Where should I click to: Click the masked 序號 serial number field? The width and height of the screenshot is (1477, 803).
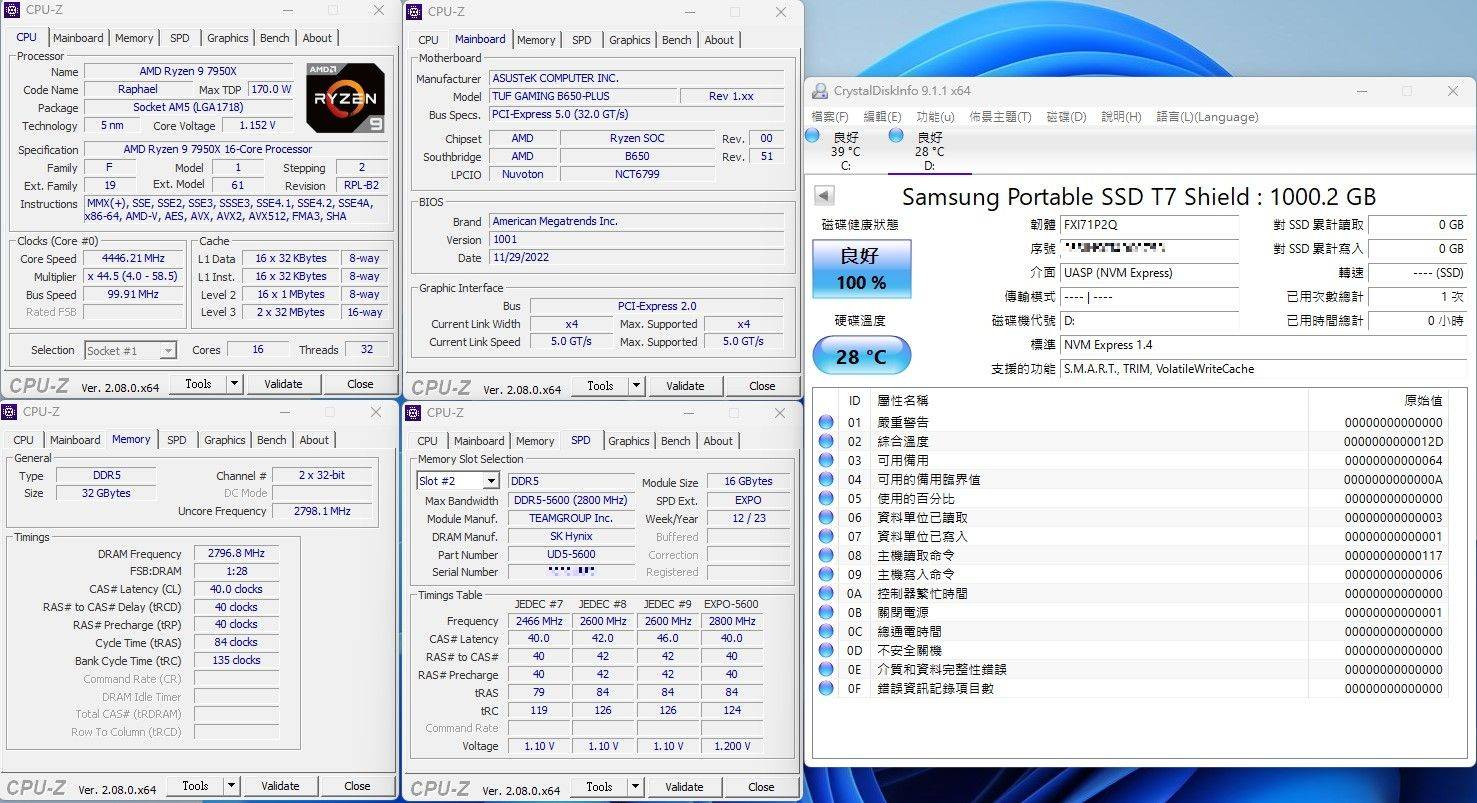pyautogui.click(x=1148, y=248)
